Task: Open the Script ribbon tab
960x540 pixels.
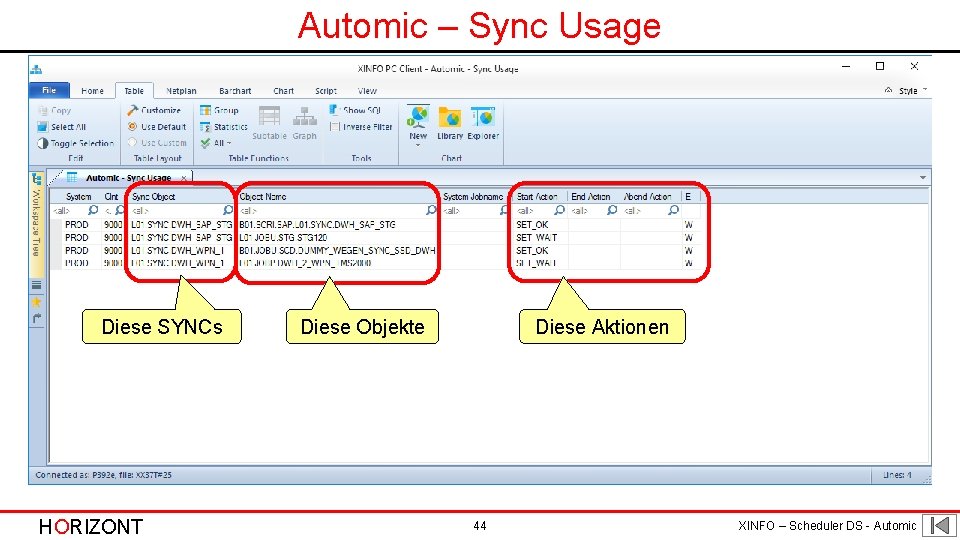Action: [326, 91]
